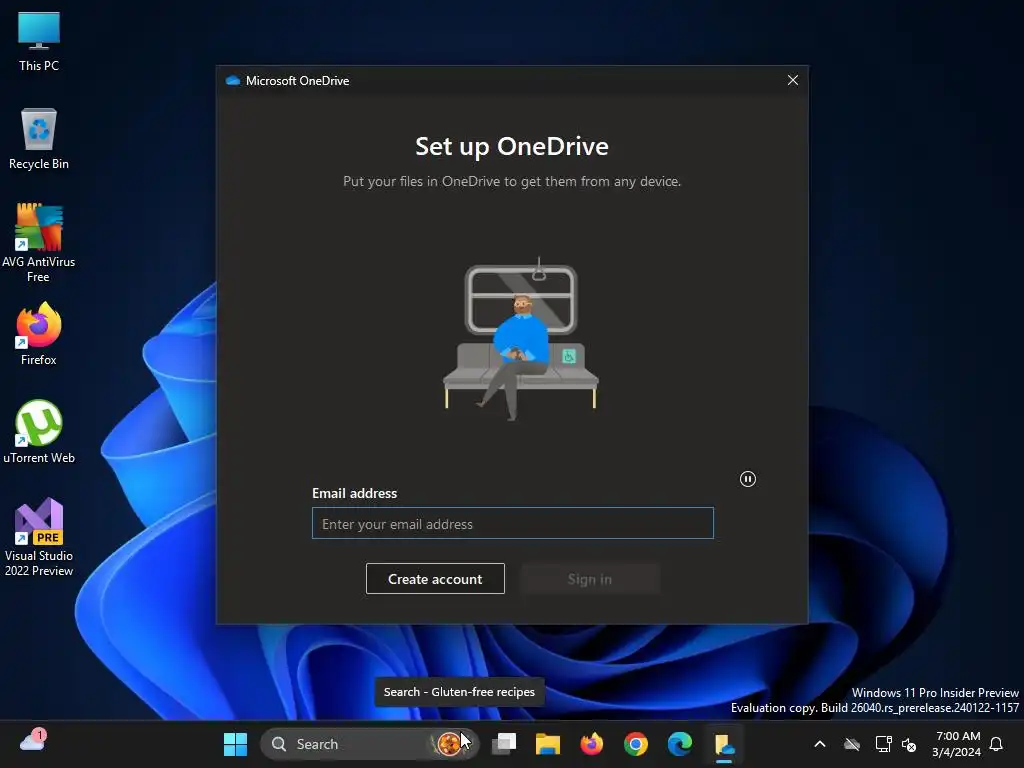Click the train passenger illustration
The image size is (1024, 768).
pyautogui.click(x=520, y=339)
